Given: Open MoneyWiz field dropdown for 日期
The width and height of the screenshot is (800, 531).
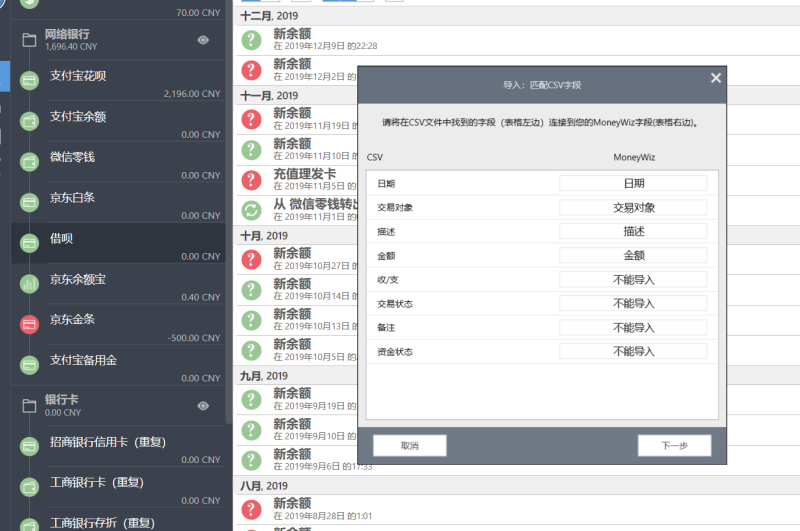Looking at the screenshot, I should pos(633,183).
